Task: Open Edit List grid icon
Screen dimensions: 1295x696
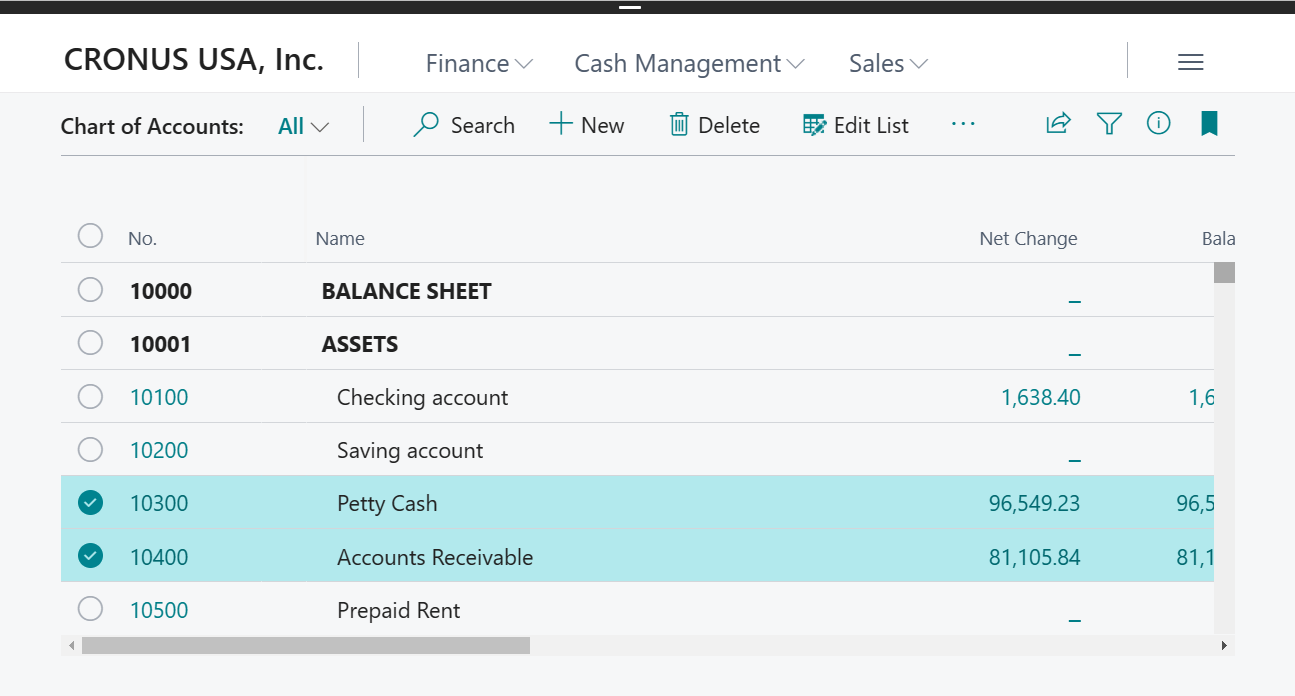Action: pyautogui.click(x=815, y=125)
